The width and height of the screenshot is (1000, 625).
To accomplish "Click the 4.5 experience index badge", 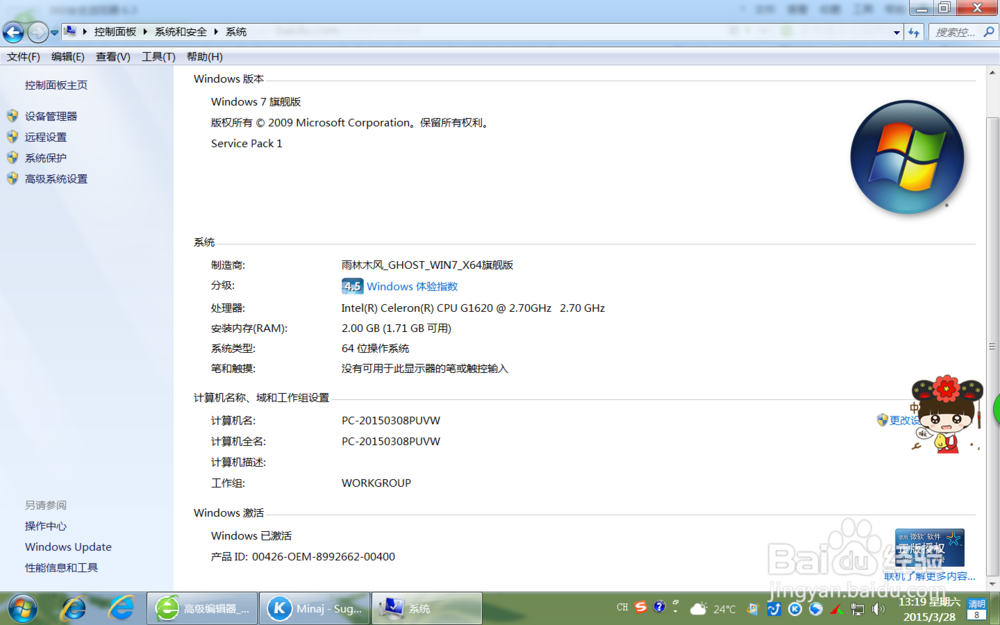I will [352, 286].
